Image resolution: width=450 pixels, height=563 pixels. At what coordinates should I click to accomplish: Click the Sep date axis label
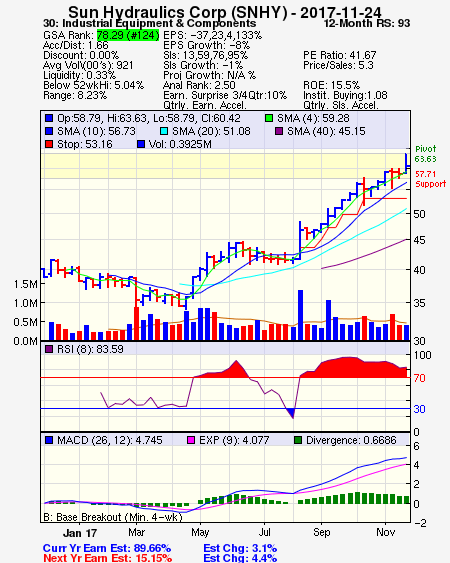(321, 532)
